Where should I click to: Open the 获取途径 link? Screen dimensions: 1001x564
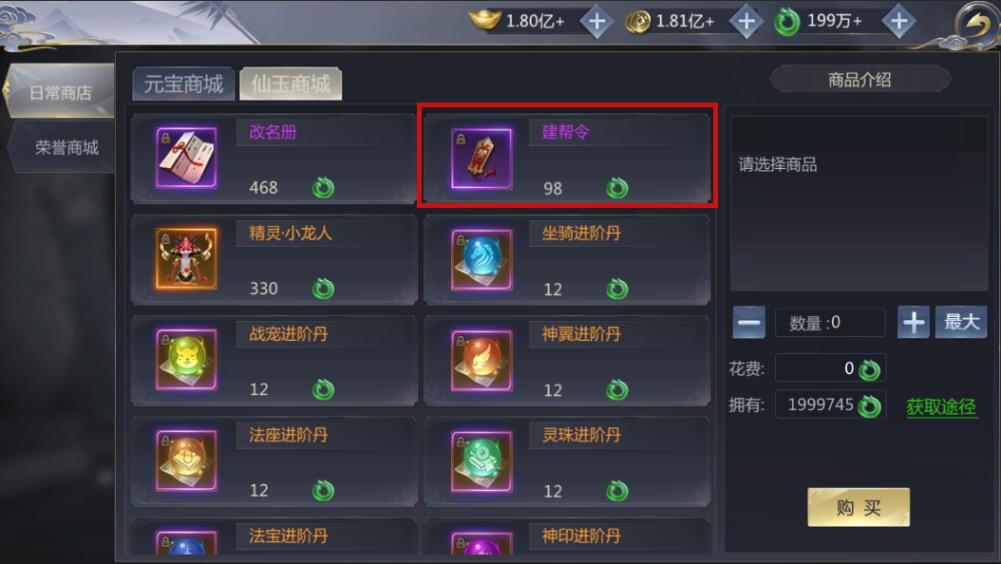[x=941, y=406]
